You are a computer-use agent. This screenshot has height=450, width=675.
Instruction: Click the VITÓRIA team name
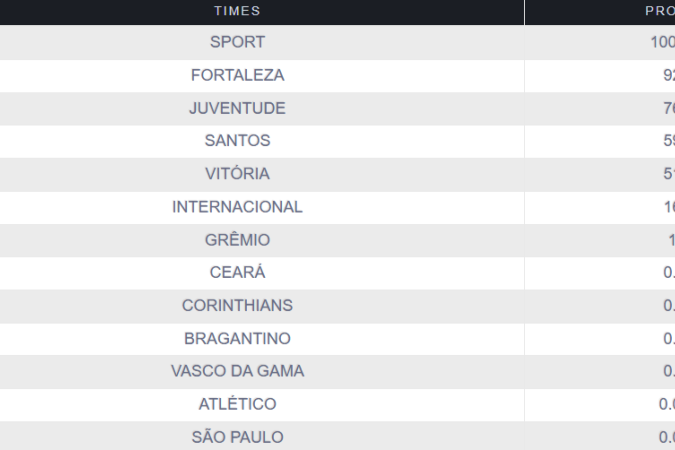click(x=237, y=174)
